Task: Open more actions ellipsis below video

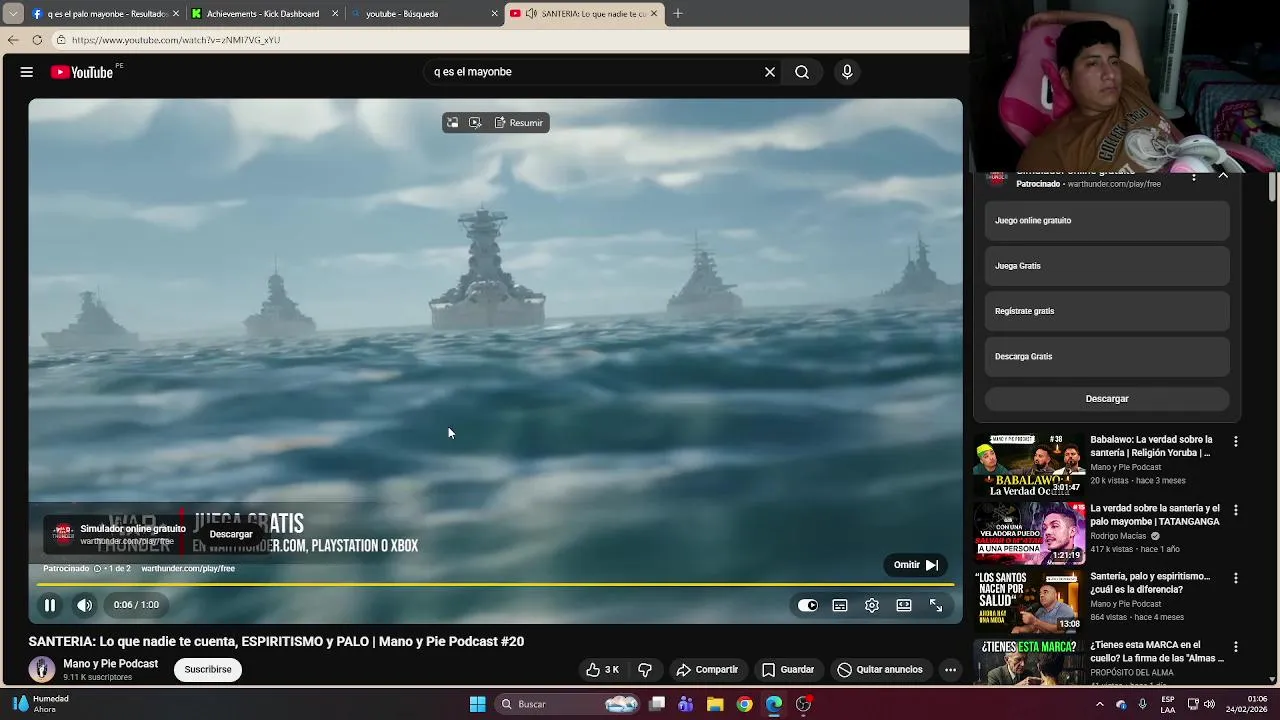Action: (950, 670)
